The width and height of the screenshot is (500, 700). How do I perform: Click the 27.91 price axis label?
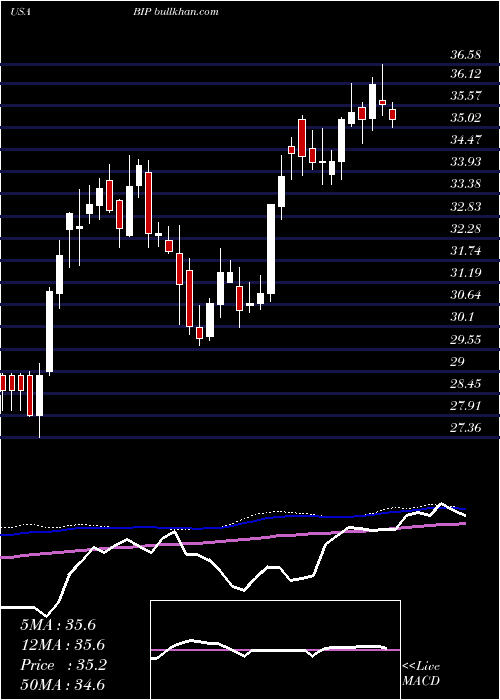[466, 406]
